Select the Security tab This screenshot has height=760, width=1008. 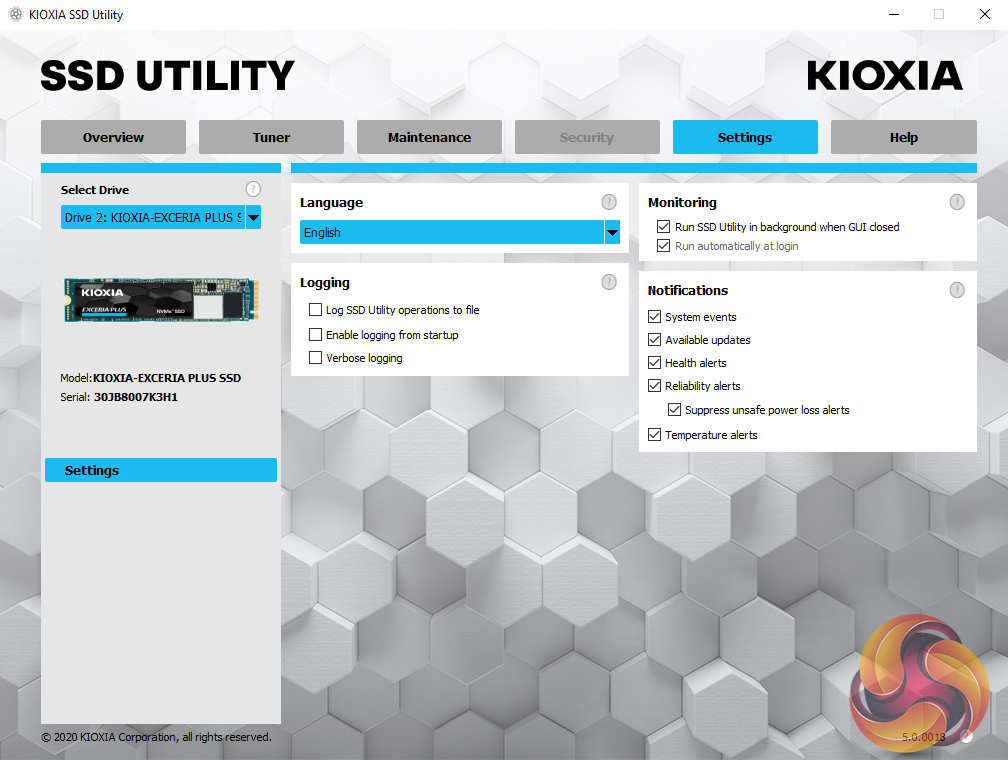(x=587, y=137)
